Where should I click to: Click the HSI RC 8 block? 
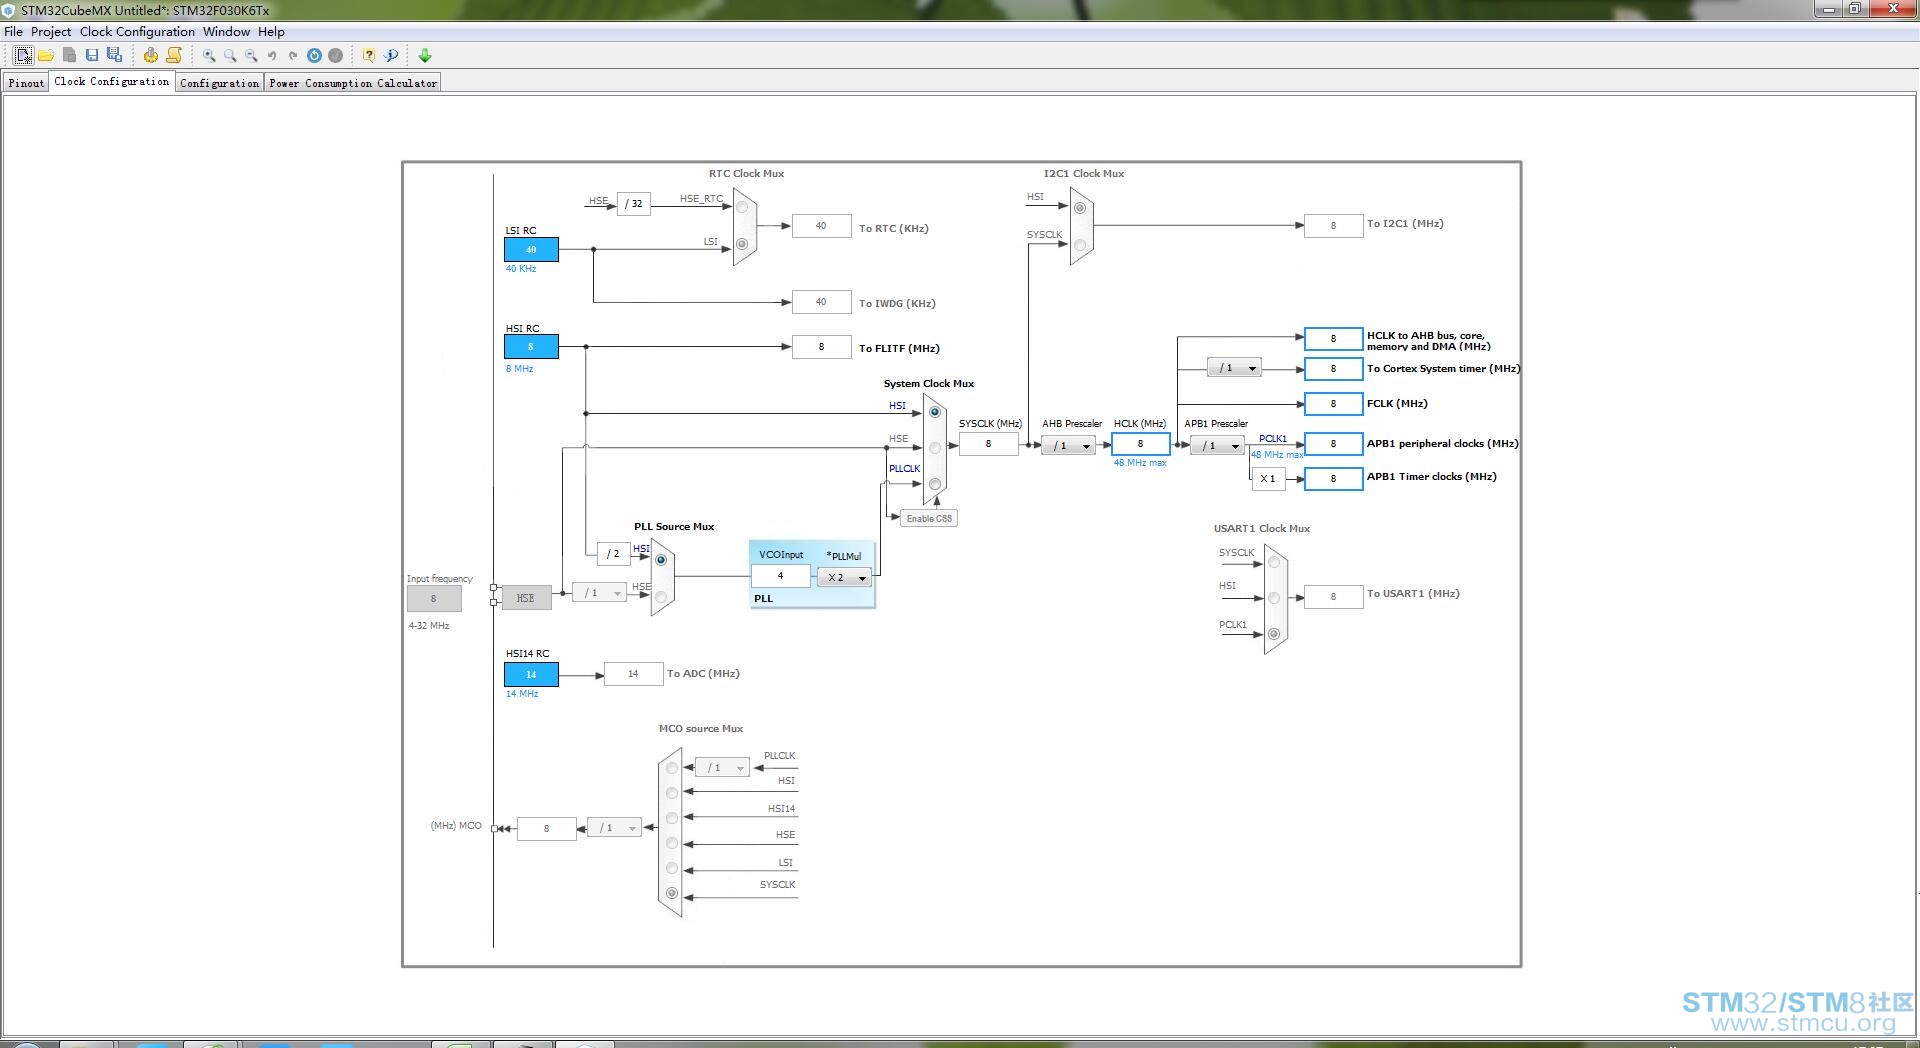[x=531, y=347]
